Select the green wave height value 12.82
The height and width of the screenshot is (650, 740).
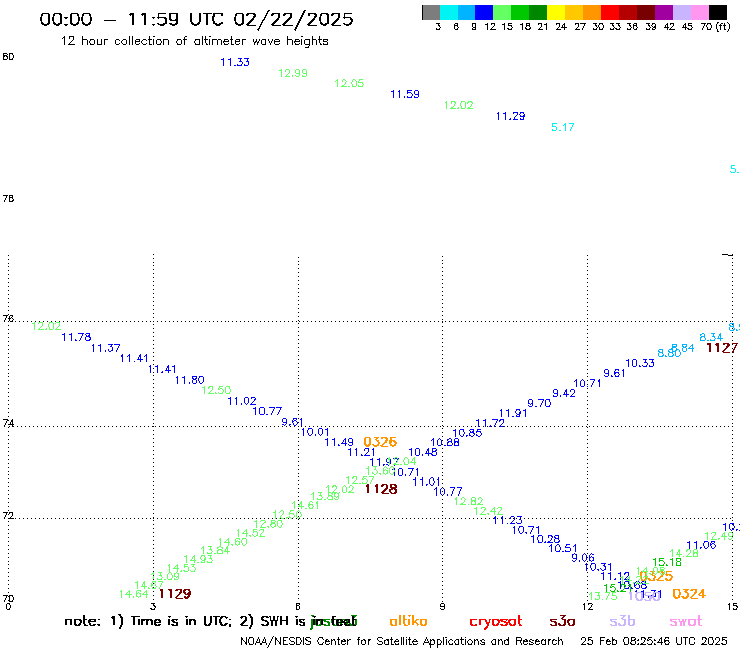click(469, 501)
